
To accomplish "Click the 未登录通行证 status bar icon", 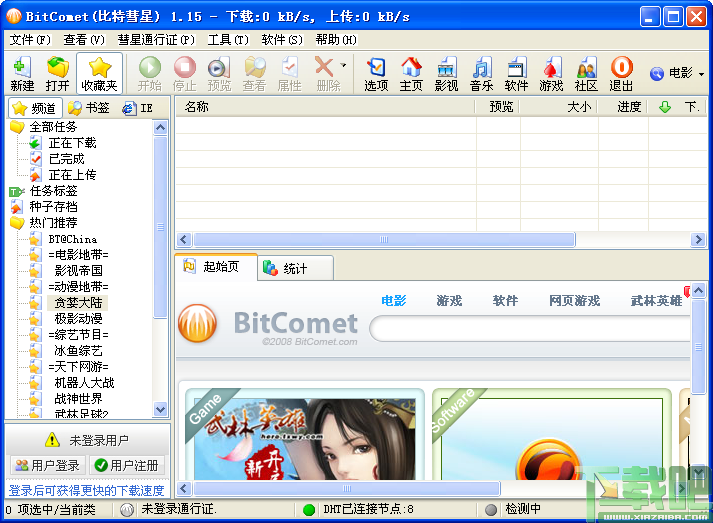I will (x=127, y=510).
